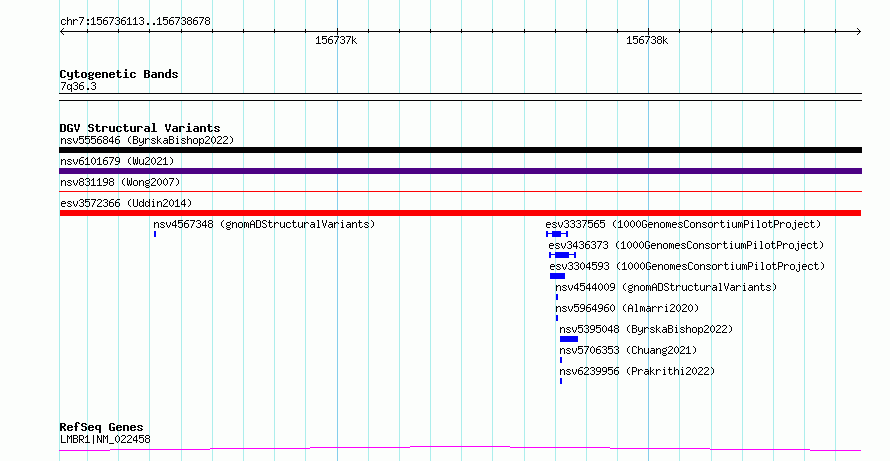Click the nsv5964960 blue tick marker
This screenshot has width=890, height=461.
(x=557, y=318)
